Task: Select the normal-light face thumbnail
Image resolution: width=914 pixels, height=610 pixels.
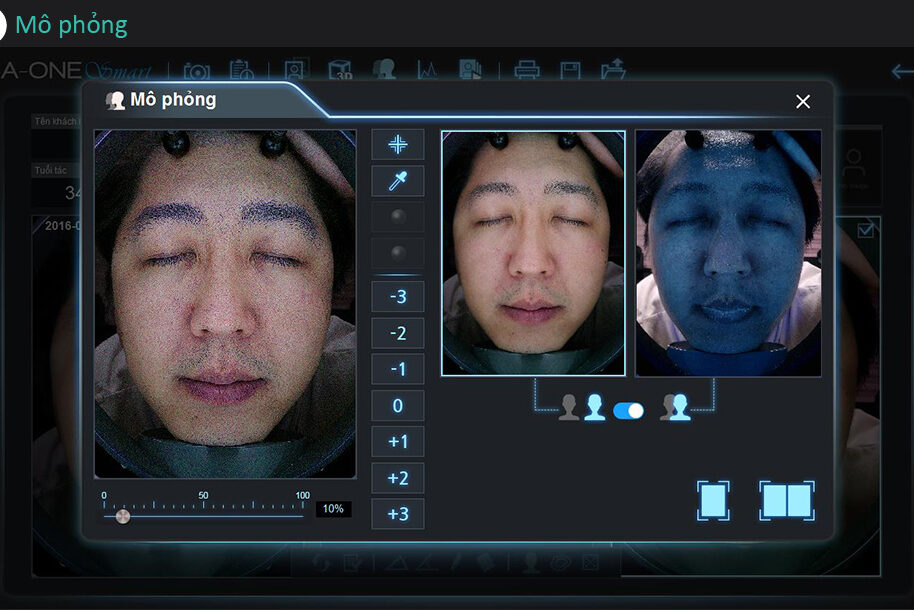Action: [533, 253]
